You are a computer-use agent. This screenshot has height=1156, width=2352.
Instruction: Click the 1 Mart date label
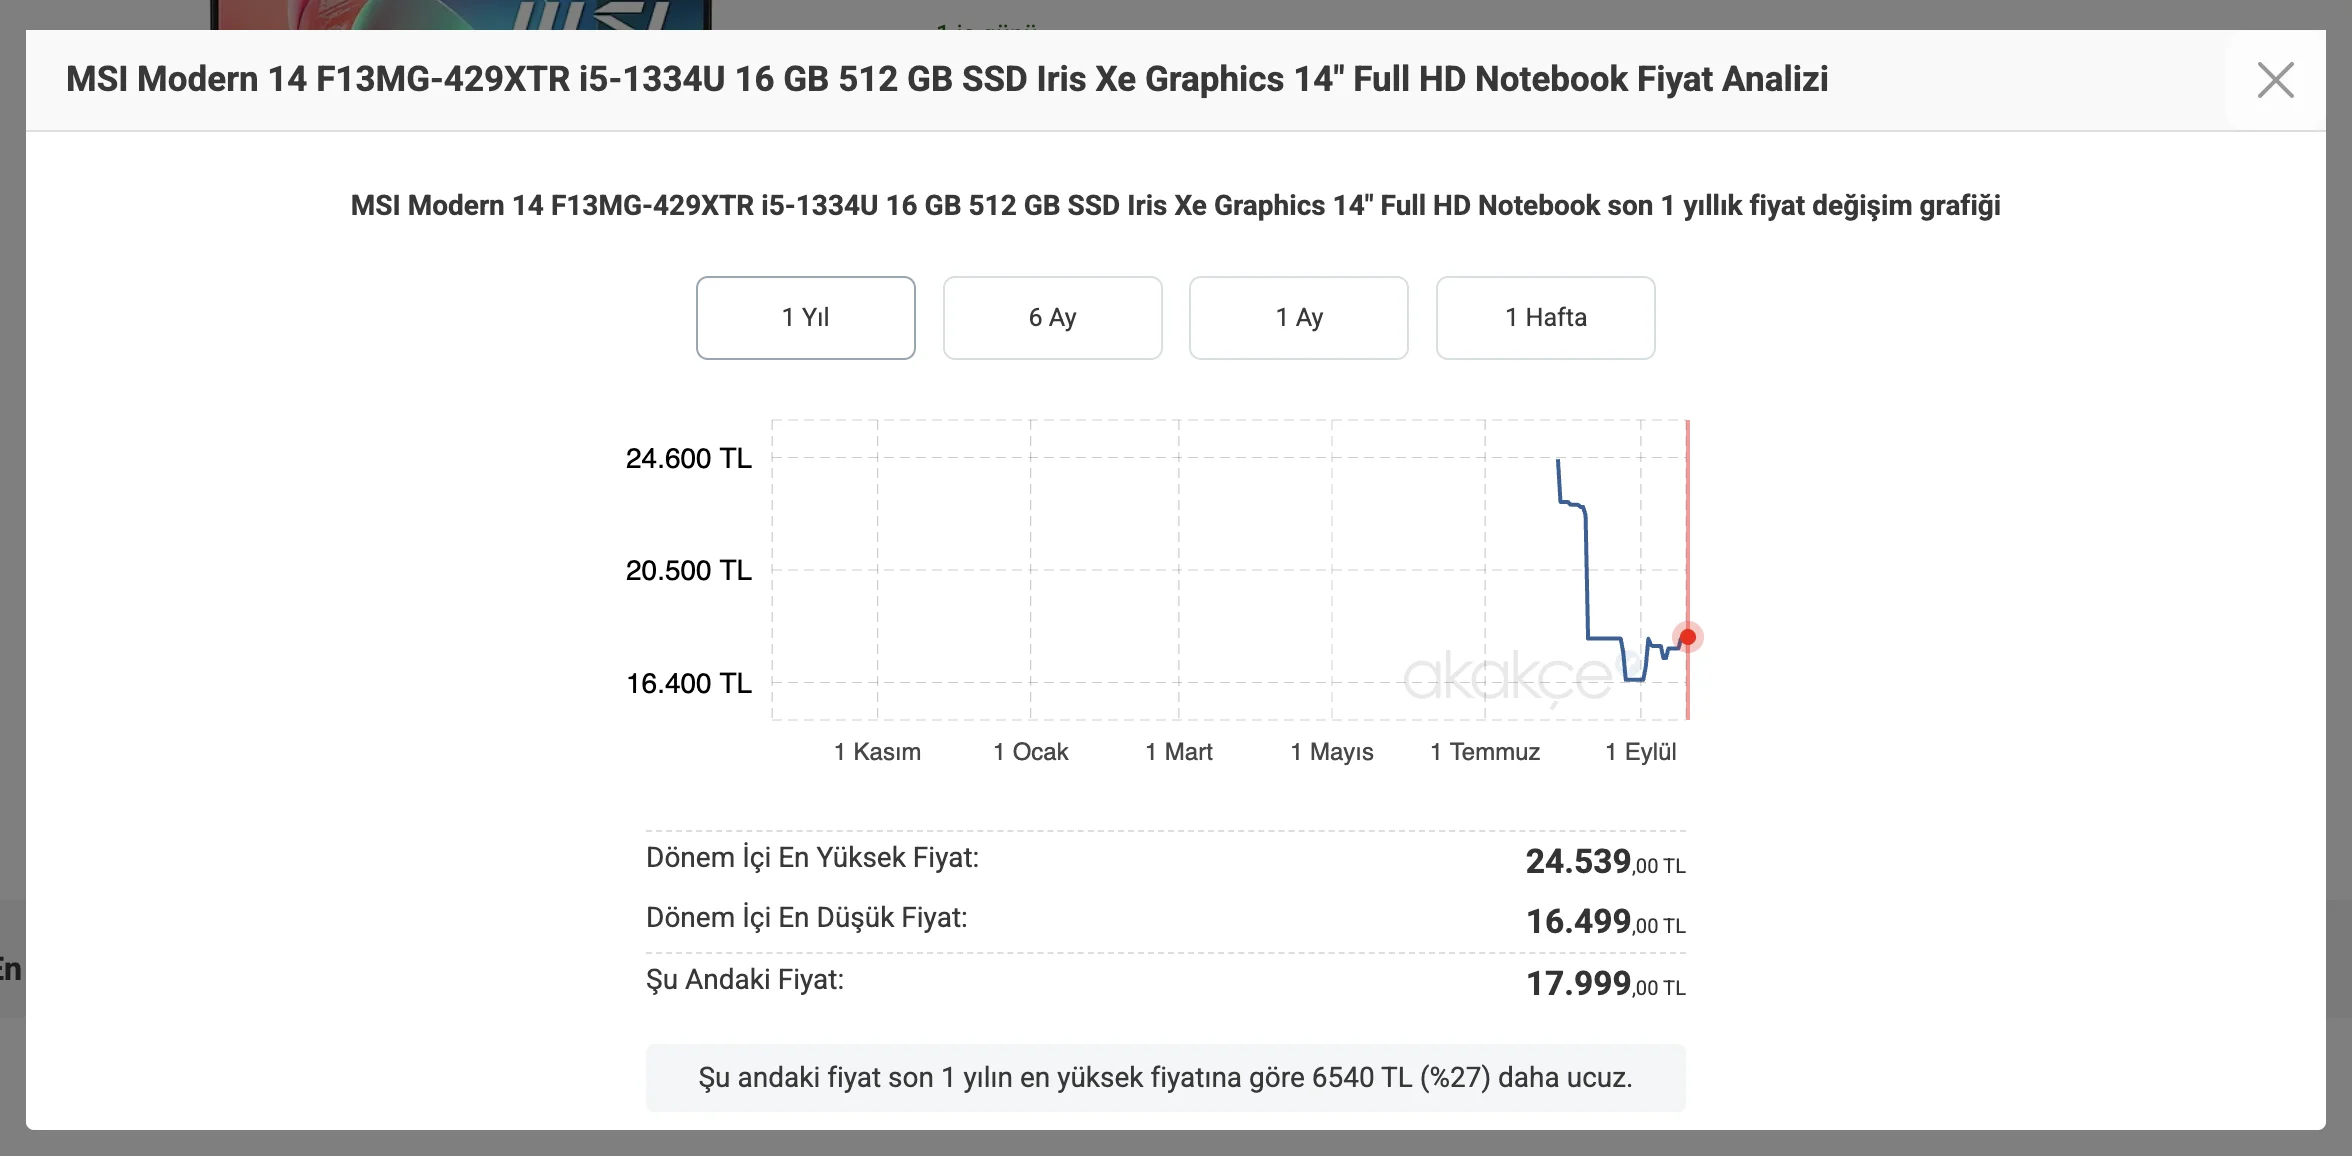tap(1178, 752)
